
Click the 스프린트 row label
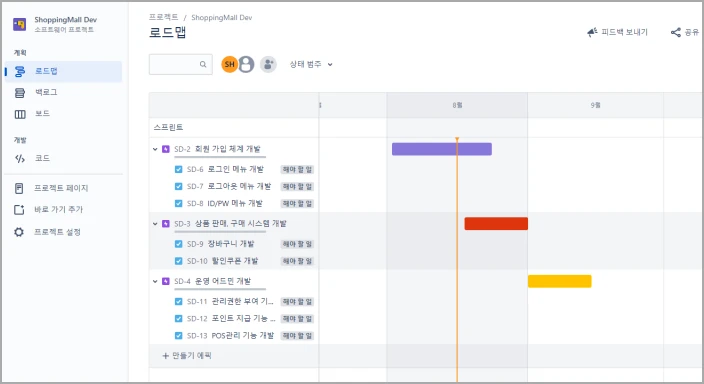click(x=168, y=127)
